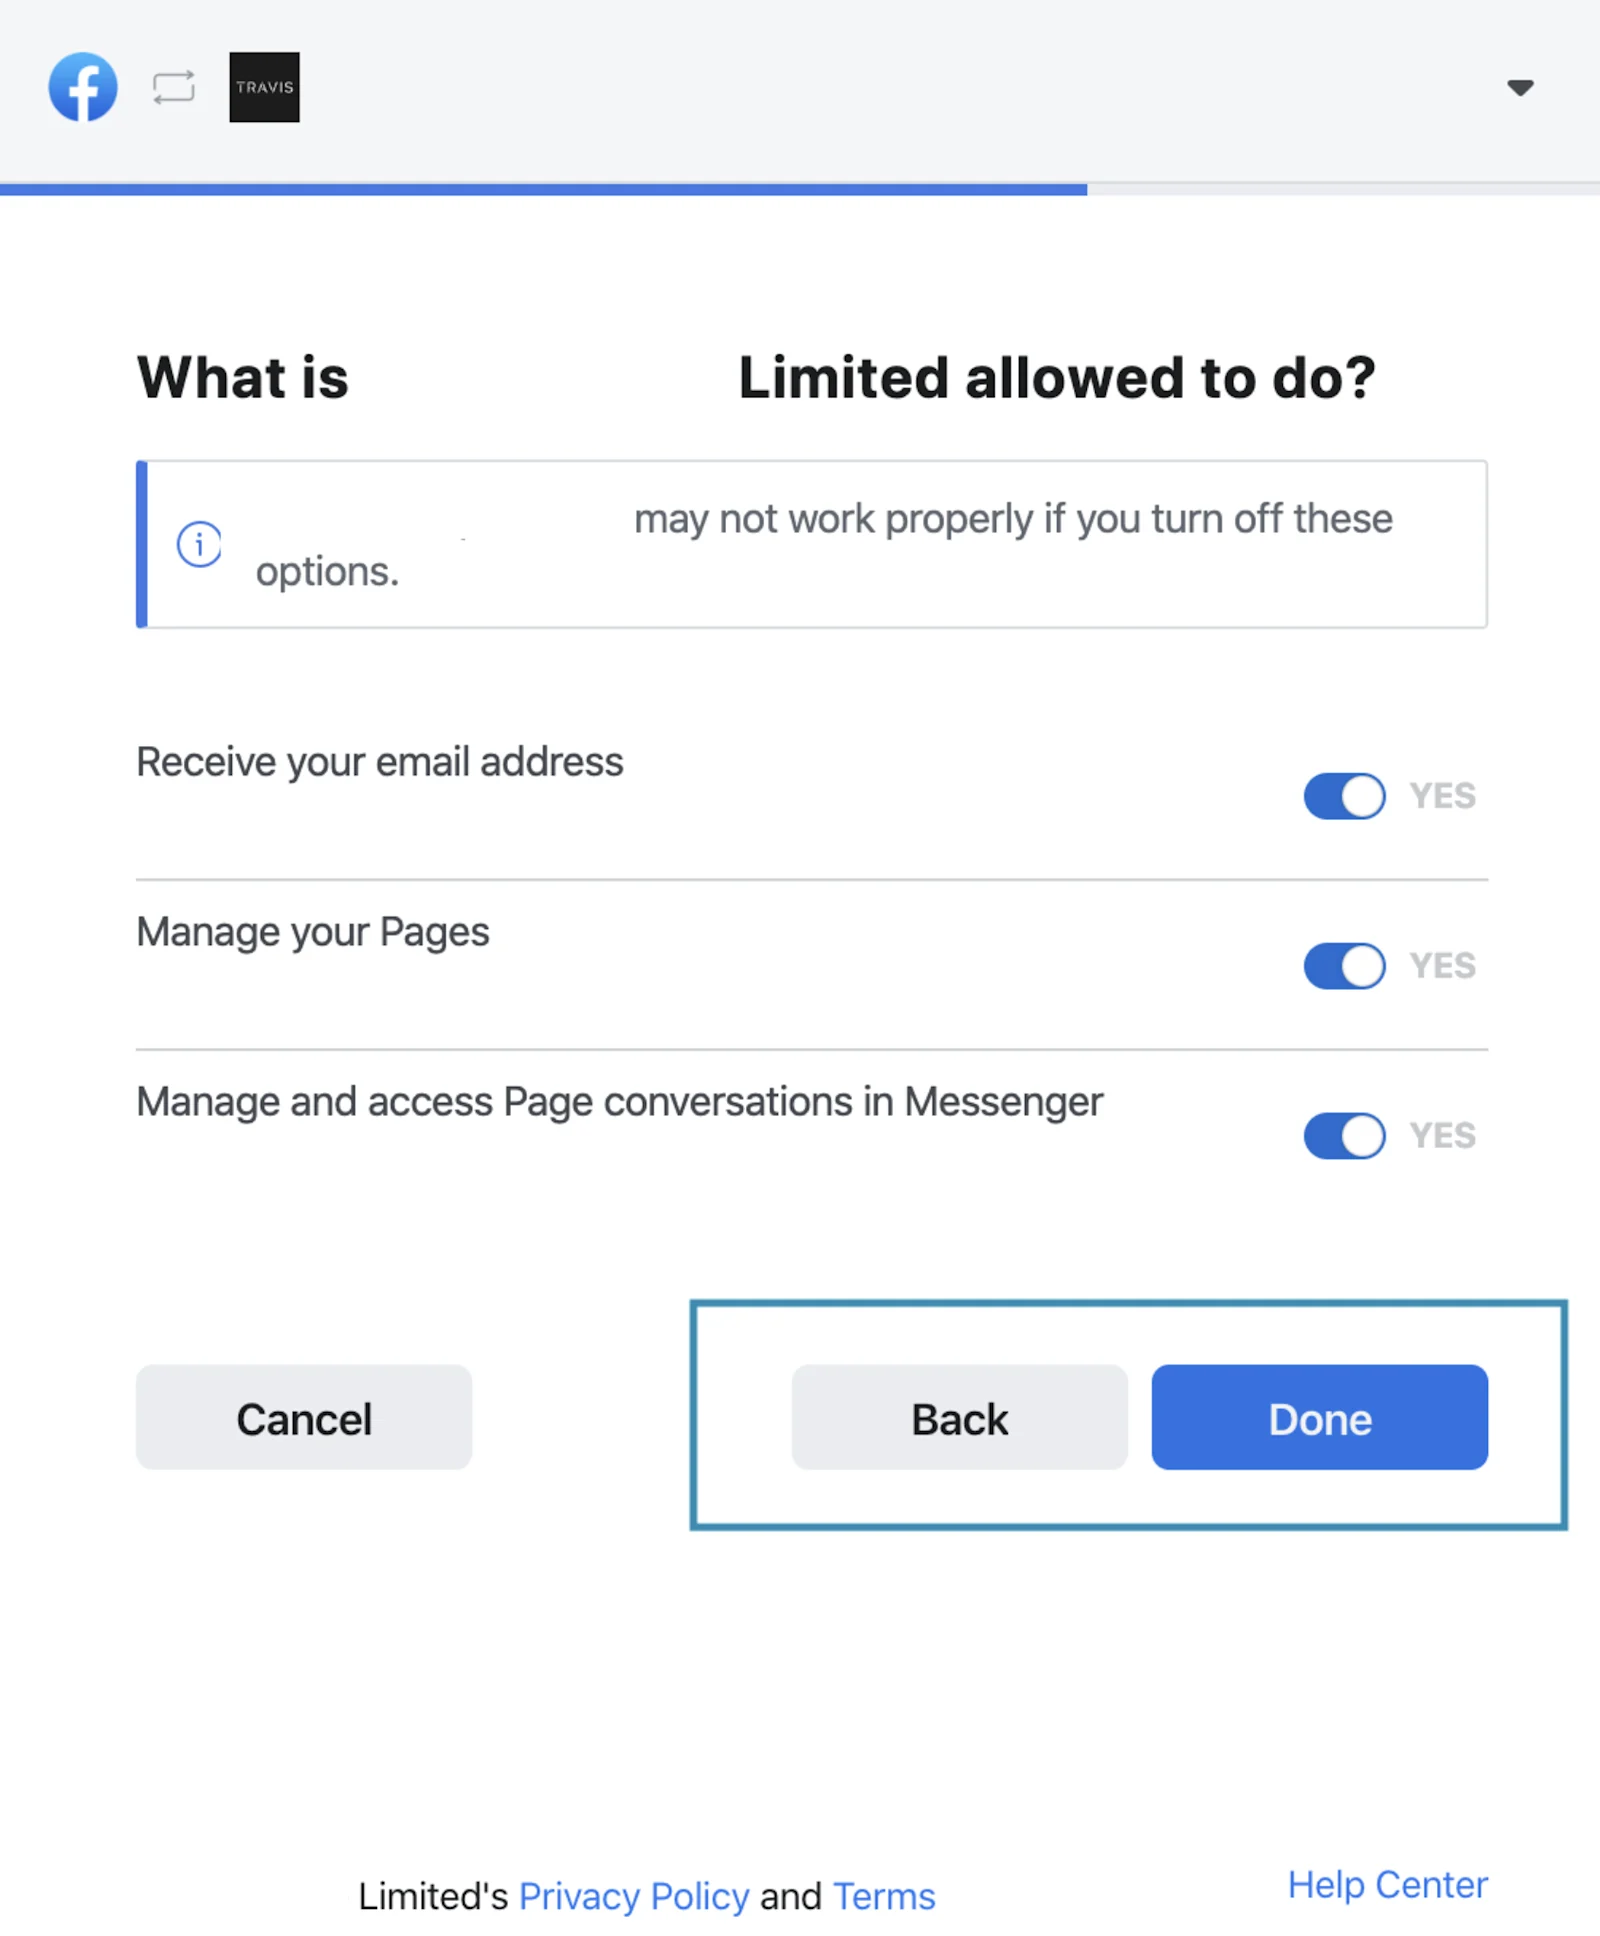The width and height of the screenshot is (1600, 1936).
Task: Click the Facebook logo icon
Action: [83, 87]
